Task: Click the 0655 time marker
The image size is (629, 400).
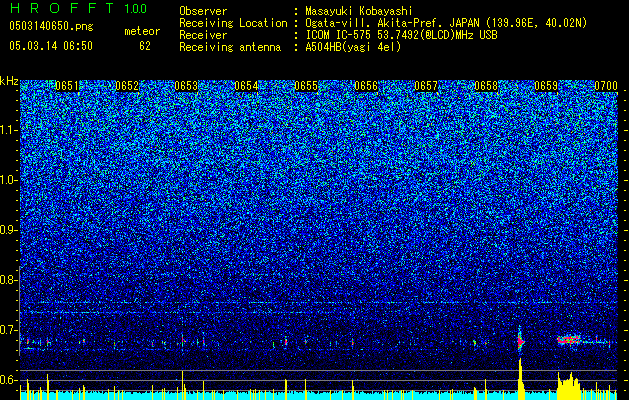Action: coord(306,86)
